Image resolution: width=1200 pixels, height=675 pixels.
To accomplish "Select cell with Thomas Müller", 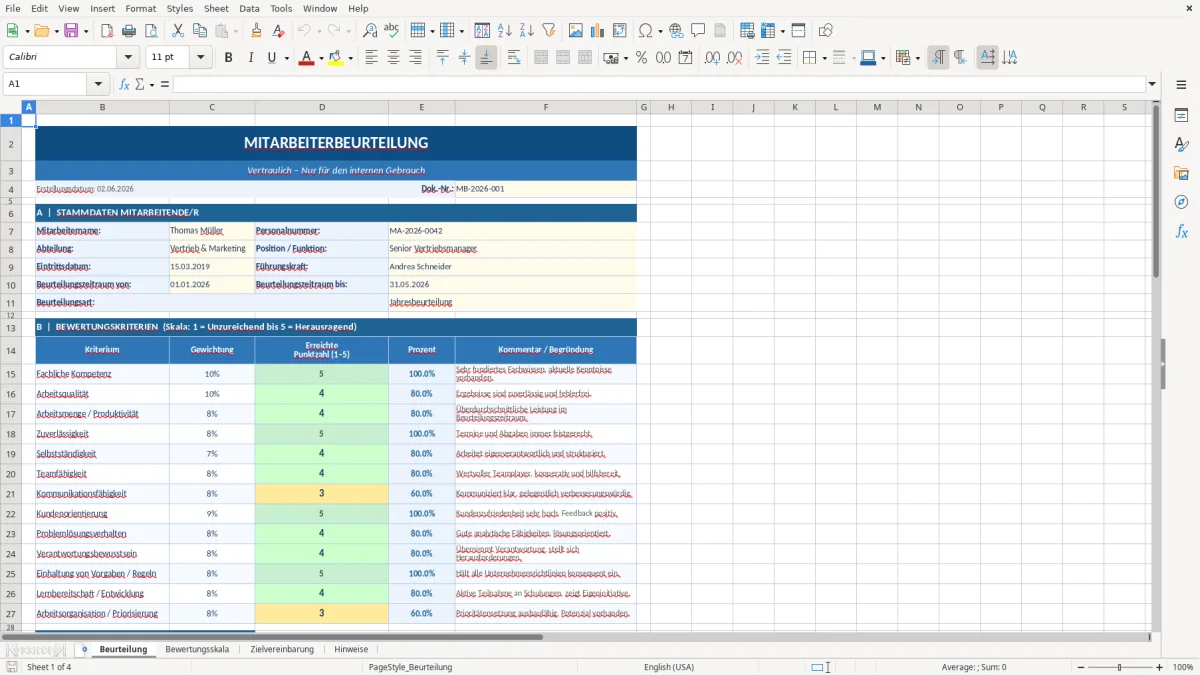I will point(212,231).
